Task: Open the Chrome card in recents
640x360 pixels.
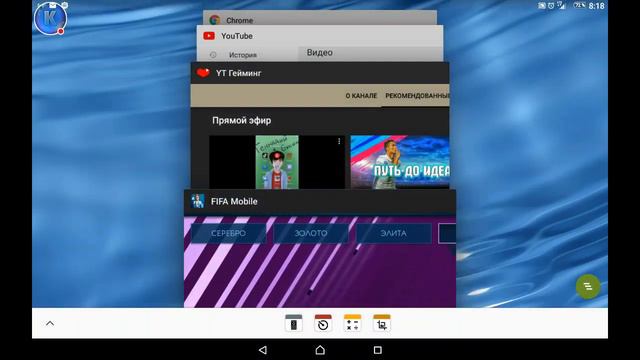Action: [x=320, y=18]
